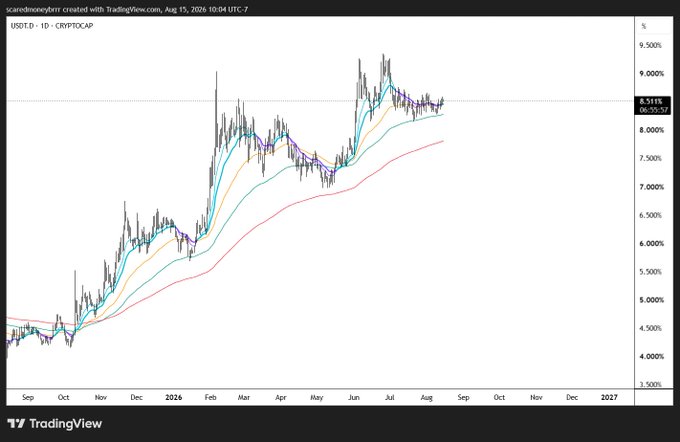The width and height of the screenshot is (680, 442).
Task: Click the Dec label before 2027
Action: point(572,397)
